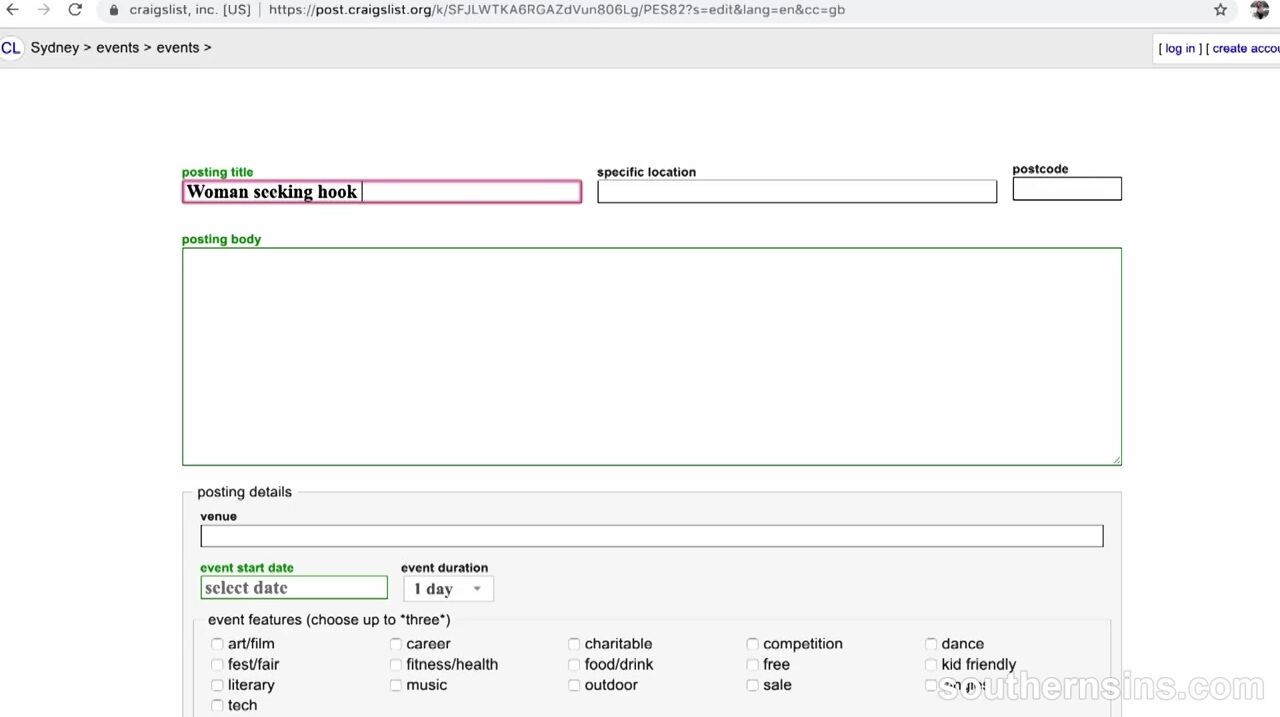Click the browser forward arrow
The width and height of the screenshot is (1280, 717).
pyautogui.click(x=43, y=10)
